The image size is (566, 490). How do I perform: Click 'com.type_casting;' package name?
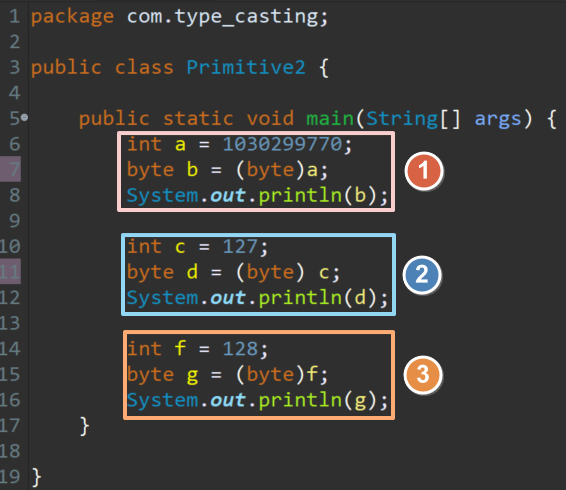pyautogui.click(x=227, y=17)
